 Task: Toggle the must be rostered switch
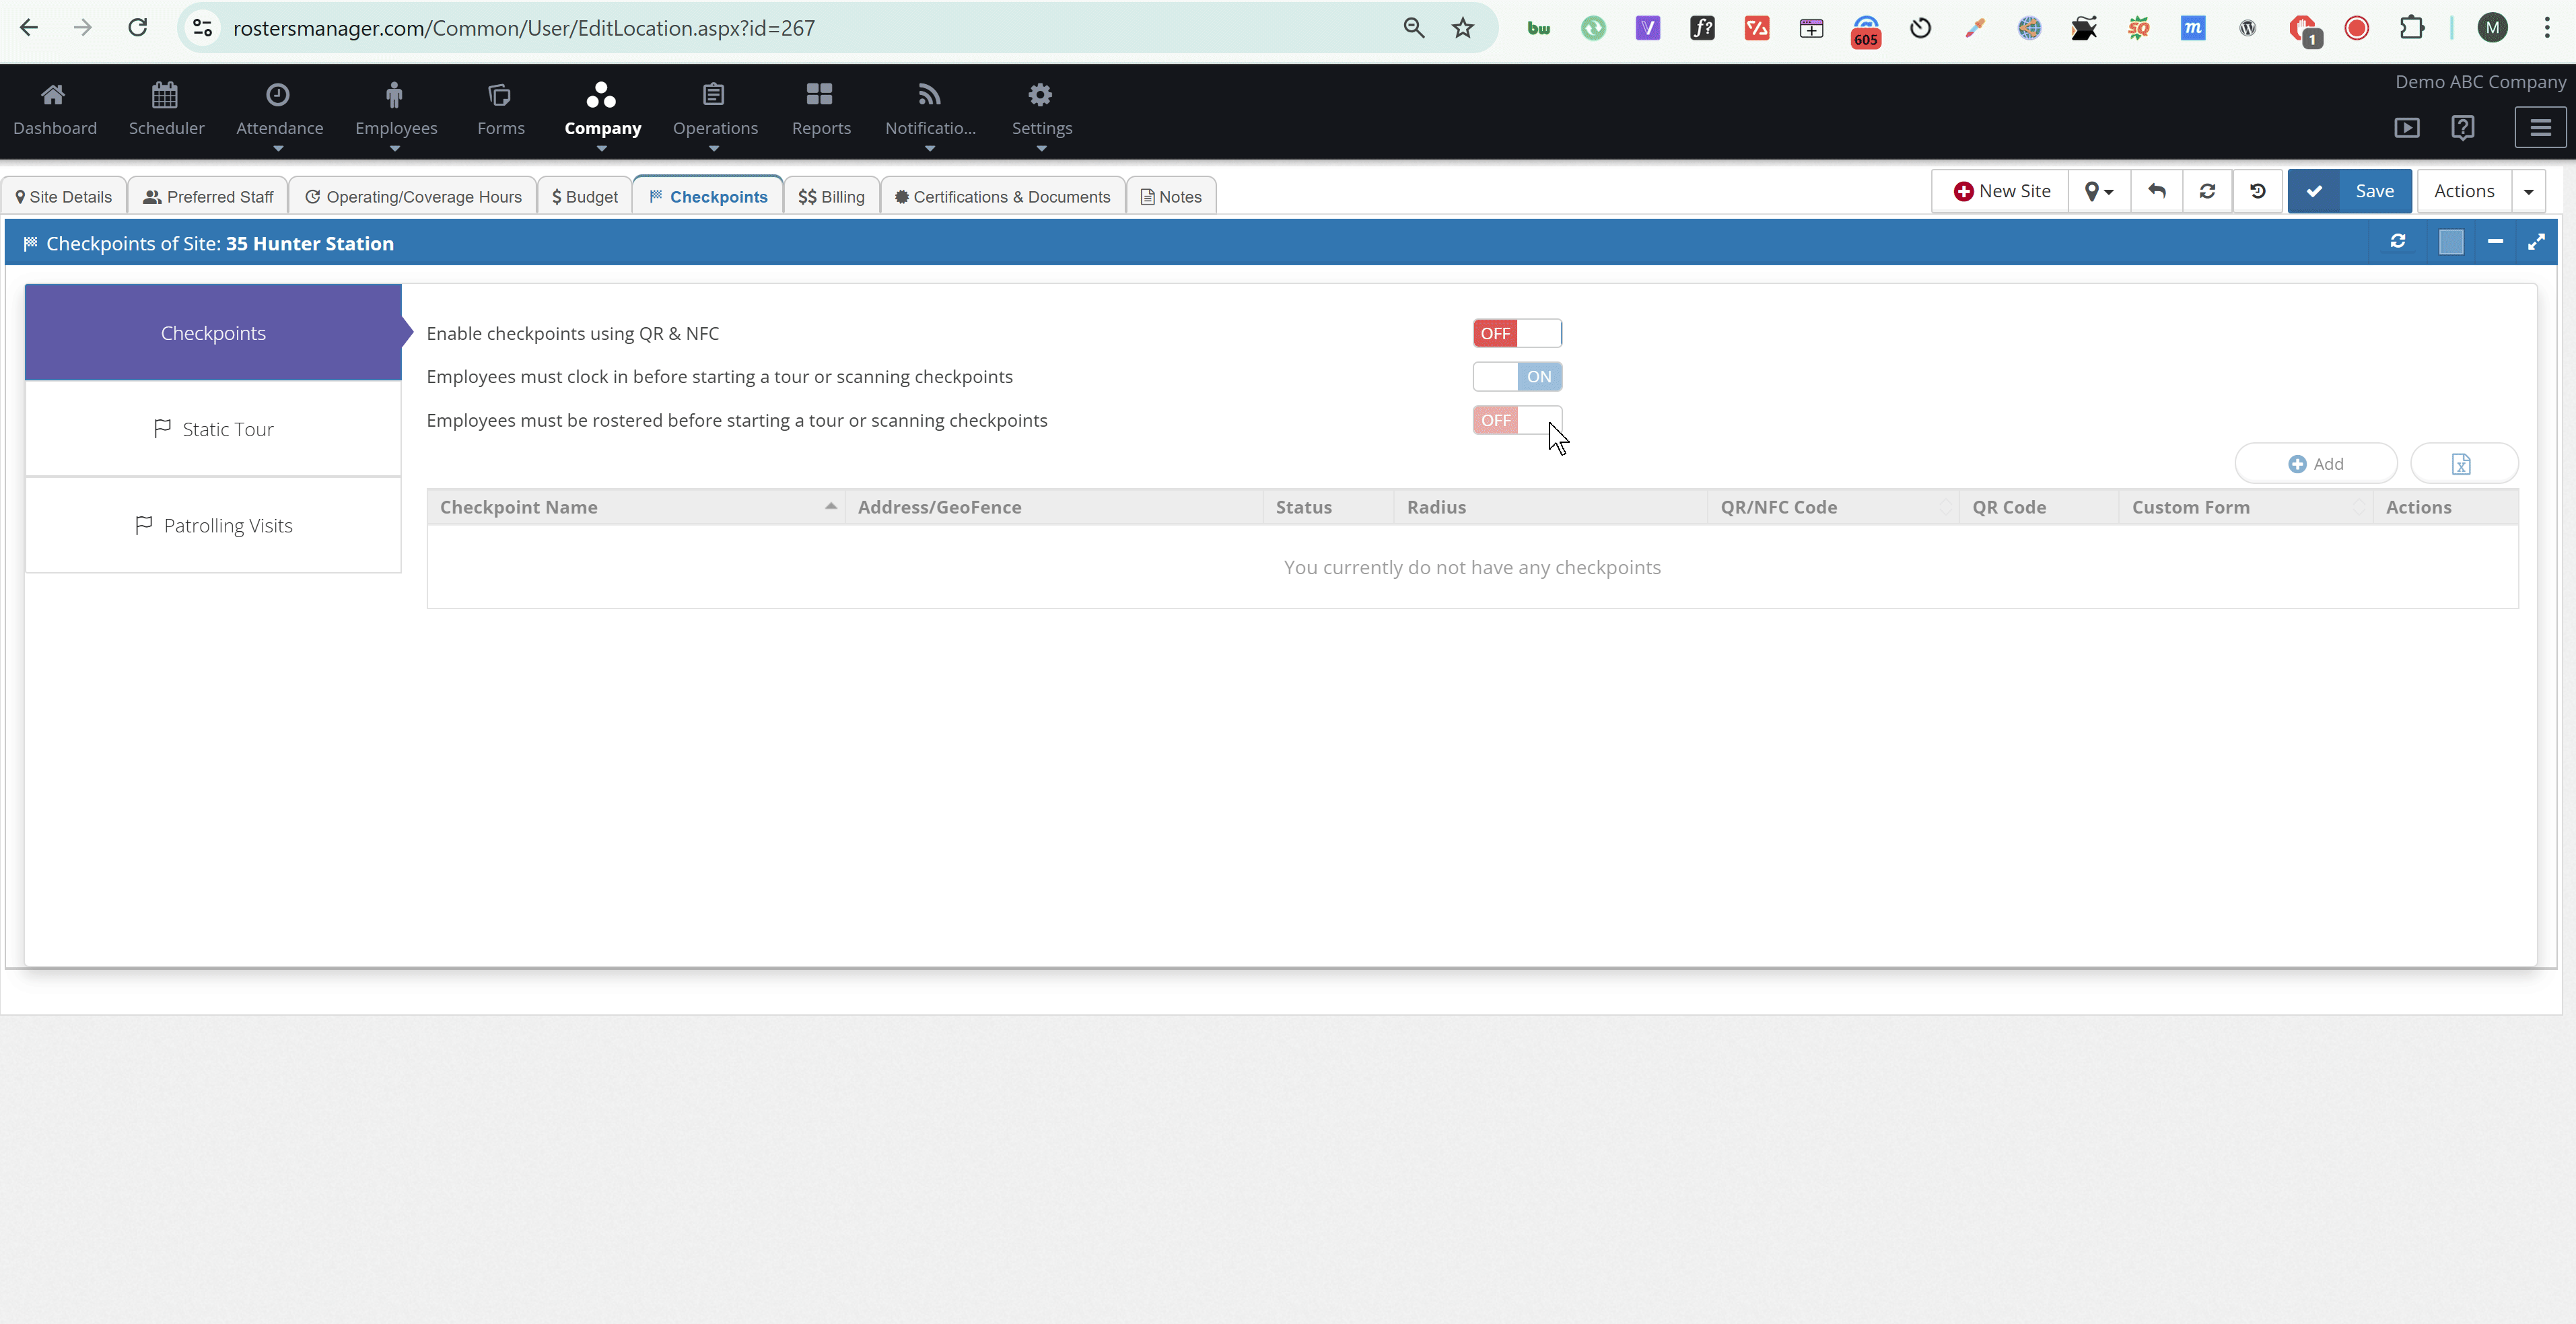[x=1516, y=420]
